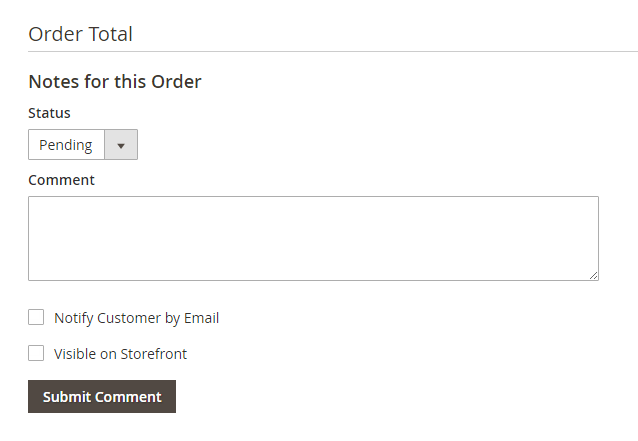The width and height of the screenshot is (638, 441).
Task: Click the Status dropdown arrow button
Action: (x=121, y=145)
